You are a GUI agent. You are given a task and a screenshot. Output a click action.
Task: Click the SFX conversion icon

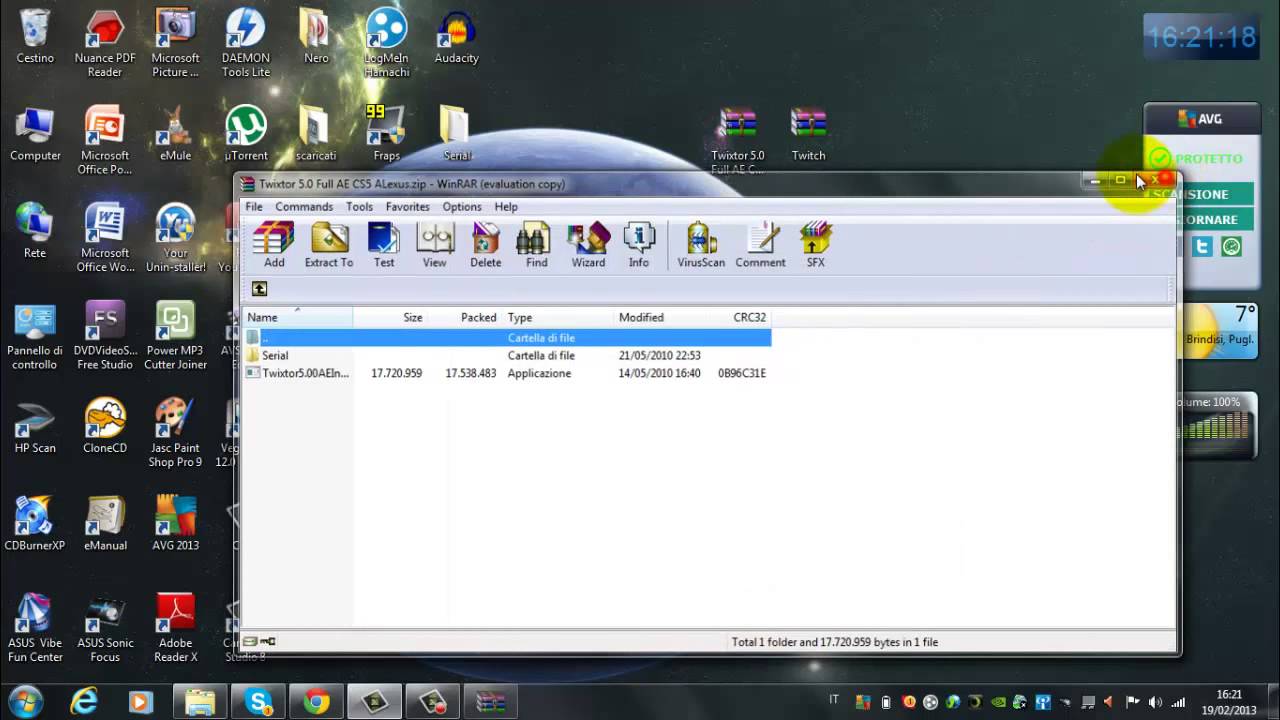816,245
